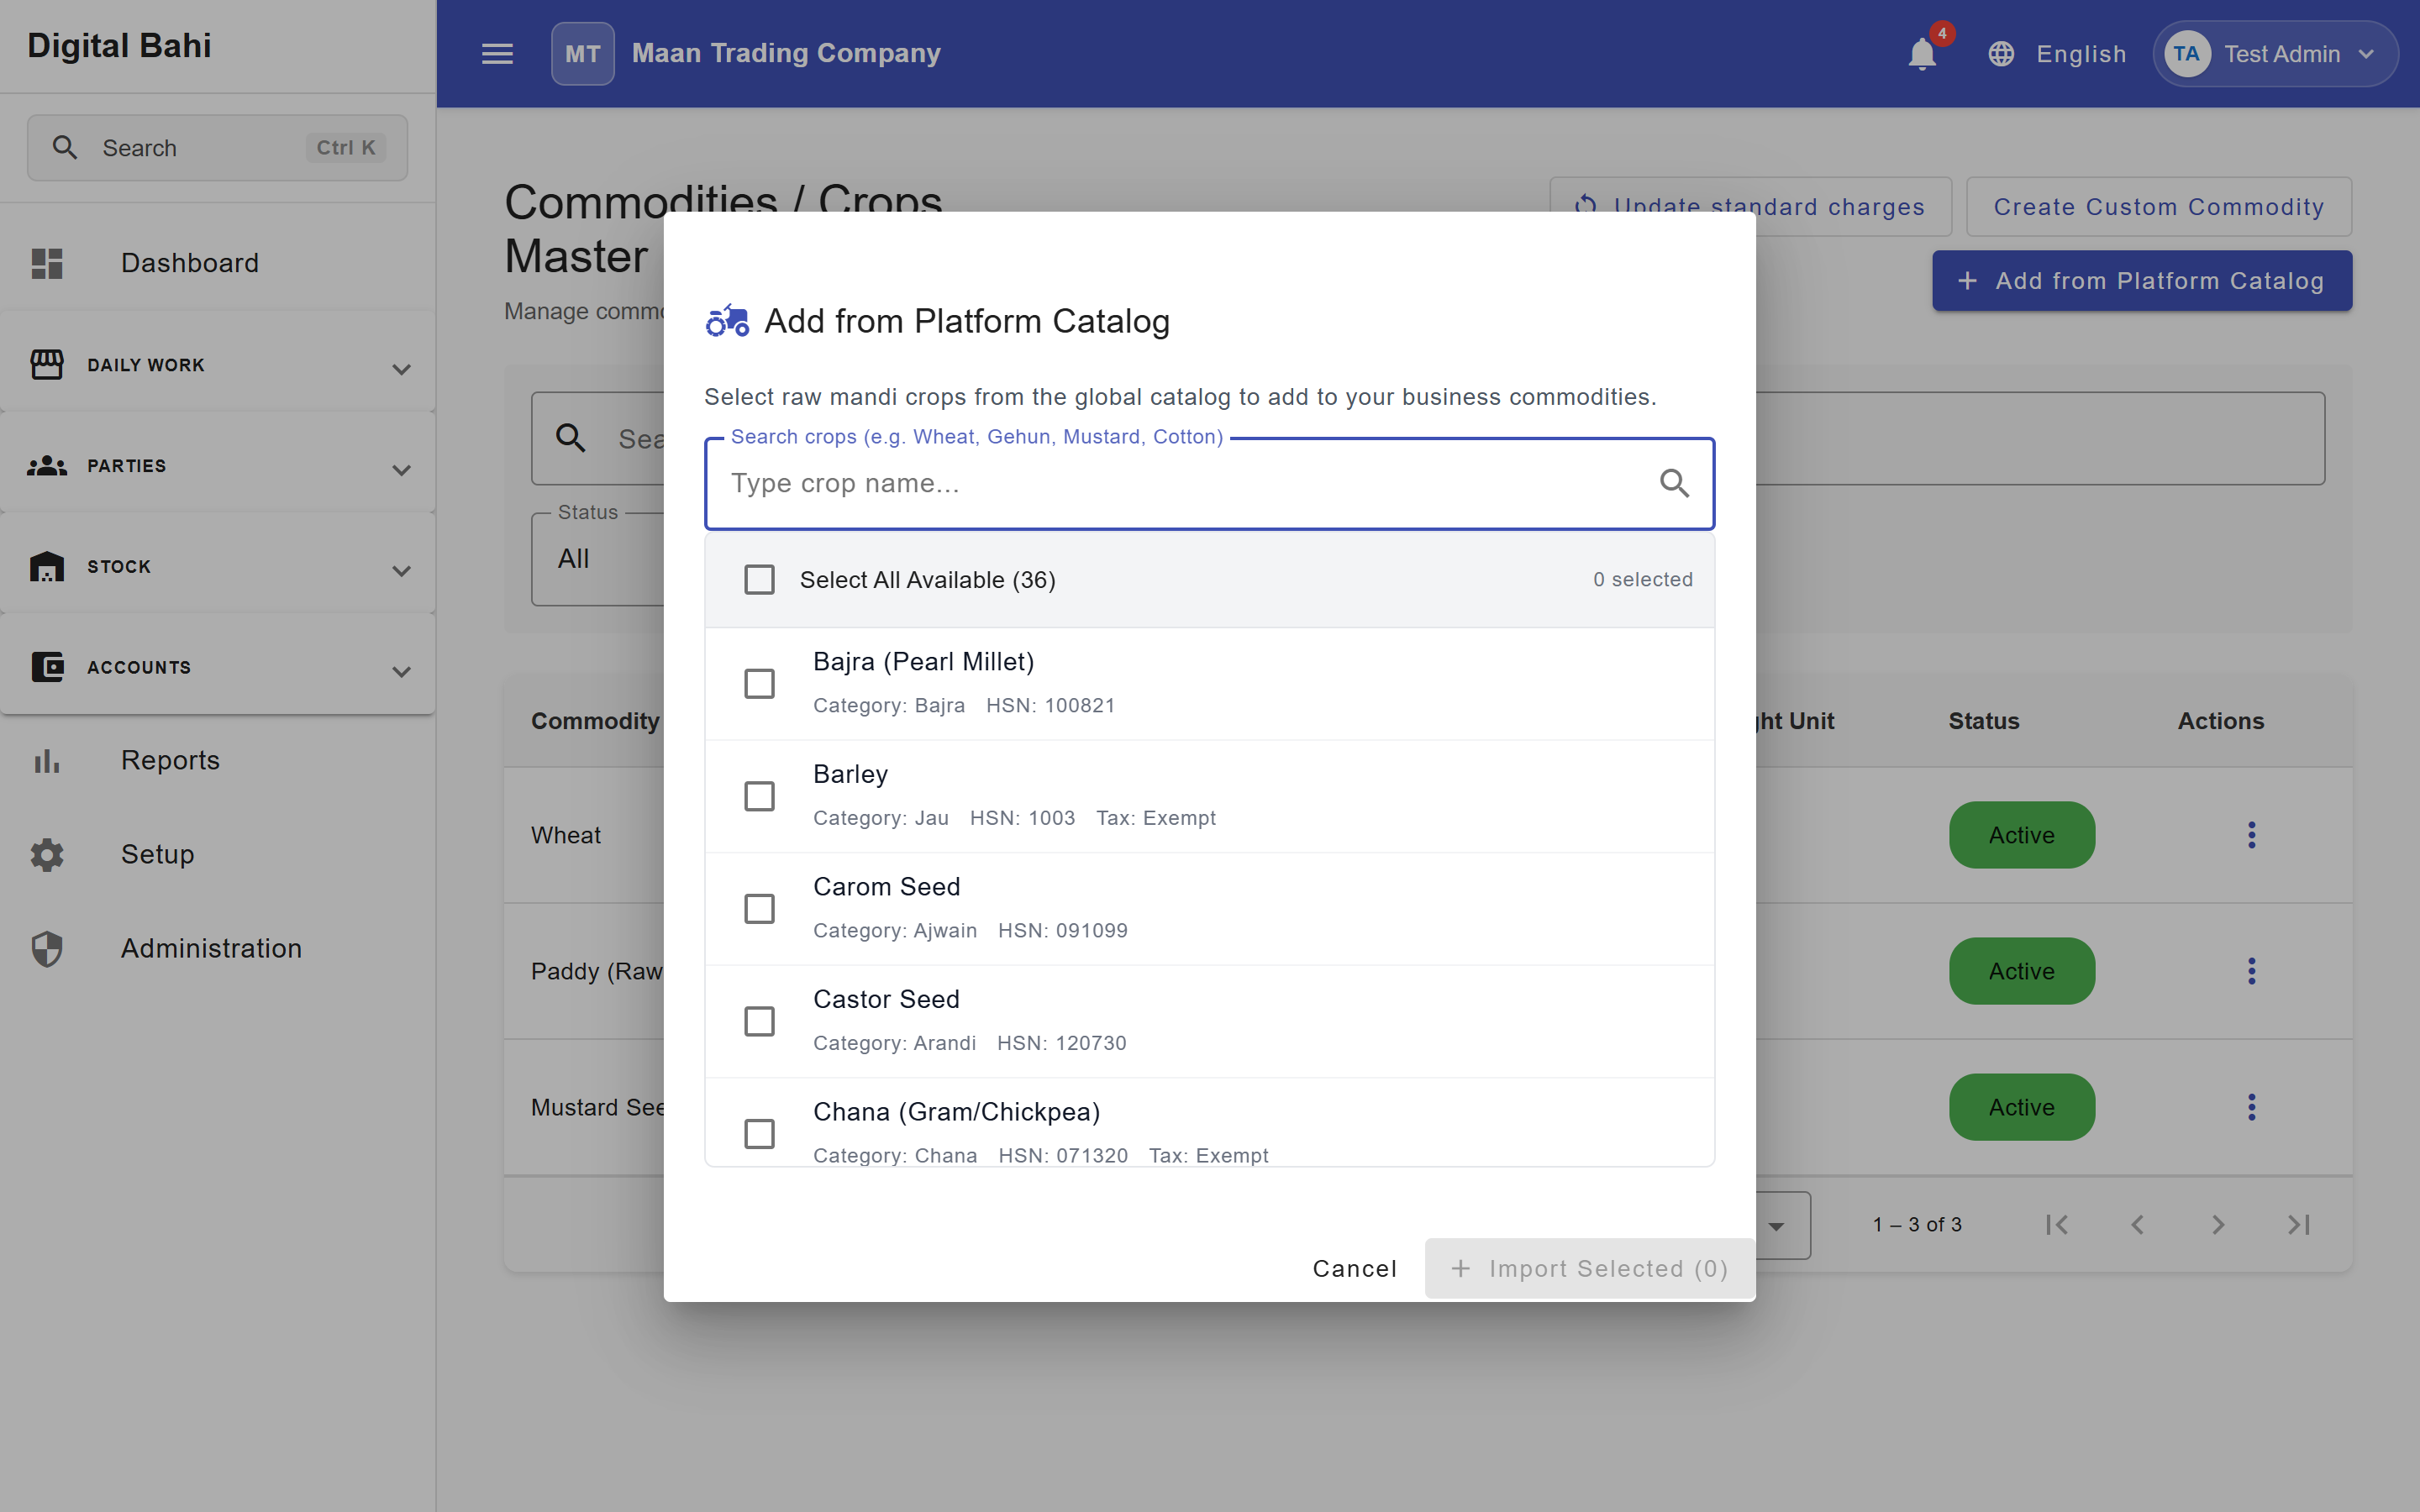This screenshot has width=2420, height=1512.
Task: Click the MT company avatar badge
Action: point(582,54)
